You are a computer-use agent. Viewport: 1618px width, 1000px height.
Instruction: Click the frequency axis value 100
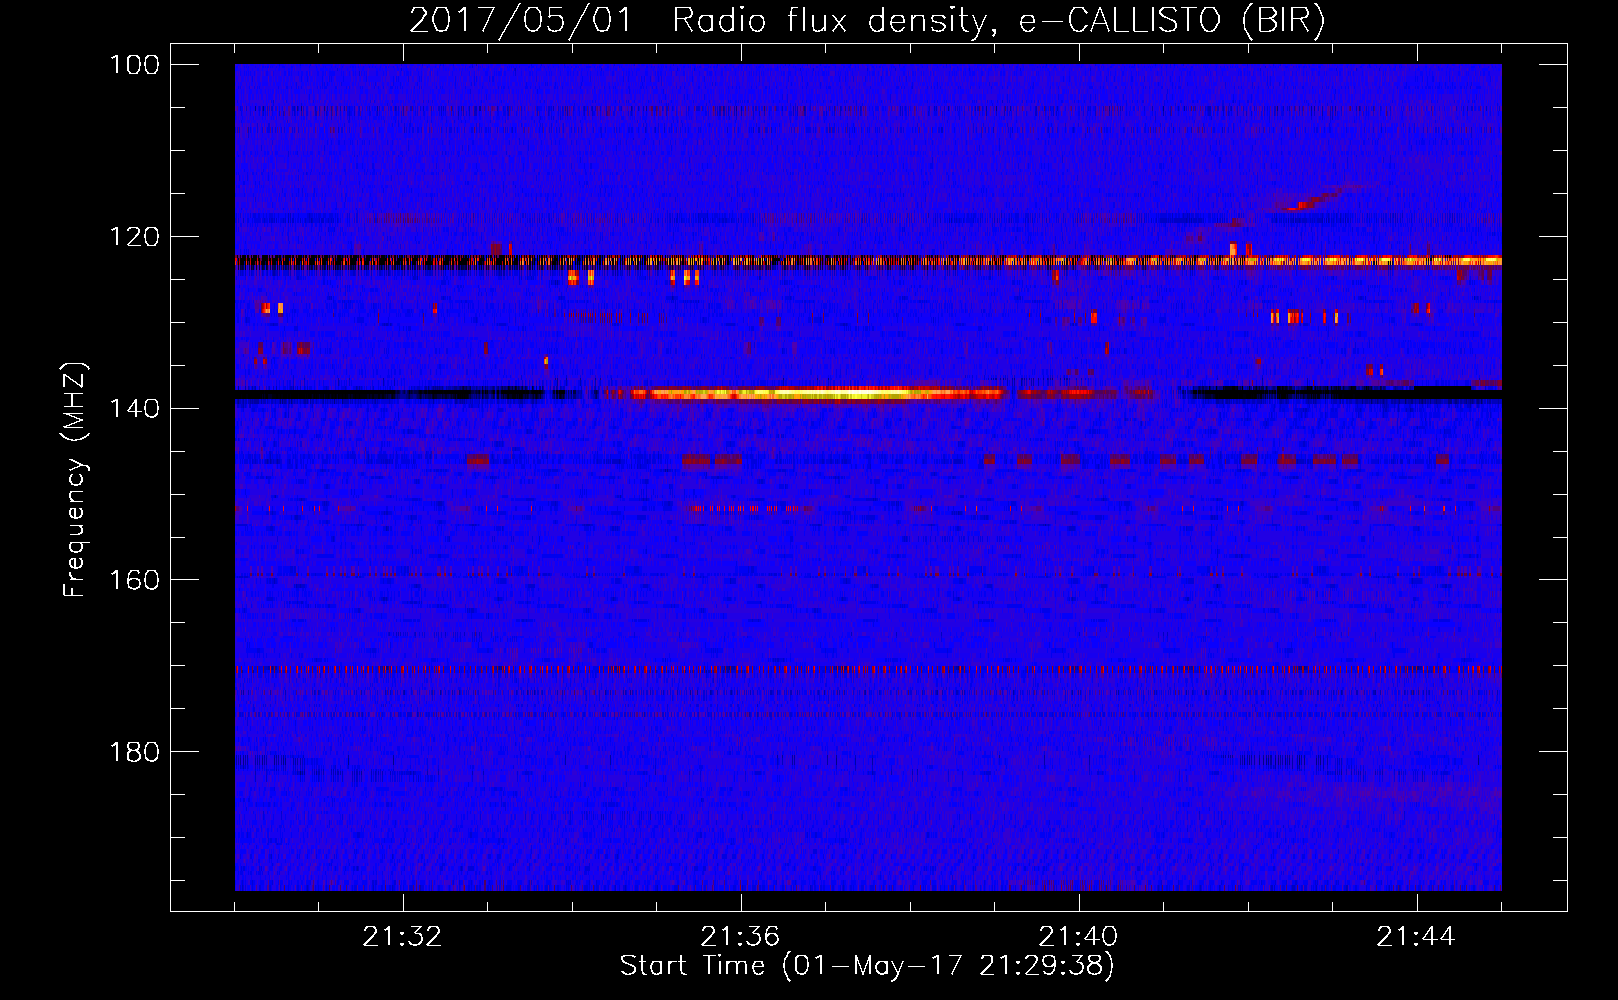point(134,65)
